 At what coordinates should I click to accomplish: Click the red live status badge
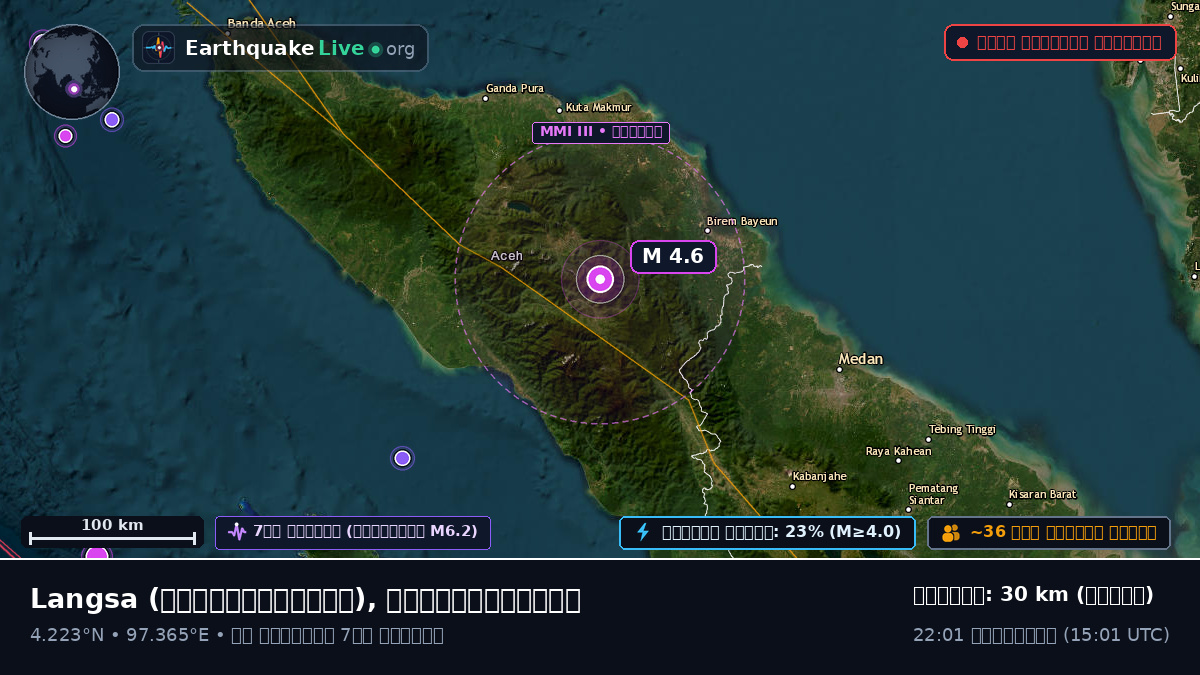1060,43
